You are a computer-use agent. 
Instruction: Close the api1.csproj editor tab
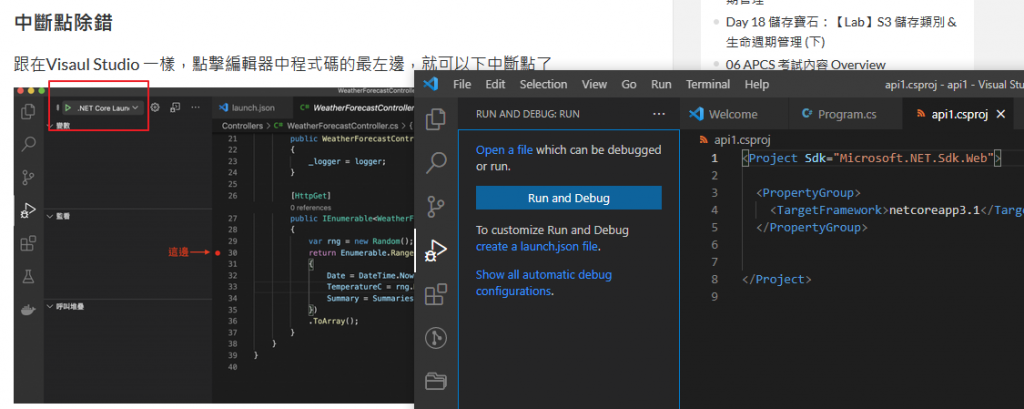coord(1000,114)
